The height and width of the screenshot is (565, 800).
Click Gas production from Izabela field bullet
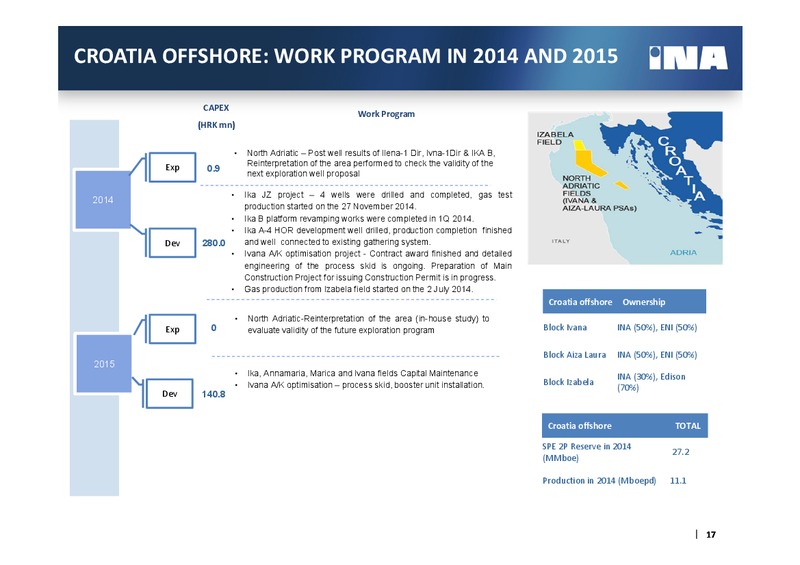click(359, 289)
